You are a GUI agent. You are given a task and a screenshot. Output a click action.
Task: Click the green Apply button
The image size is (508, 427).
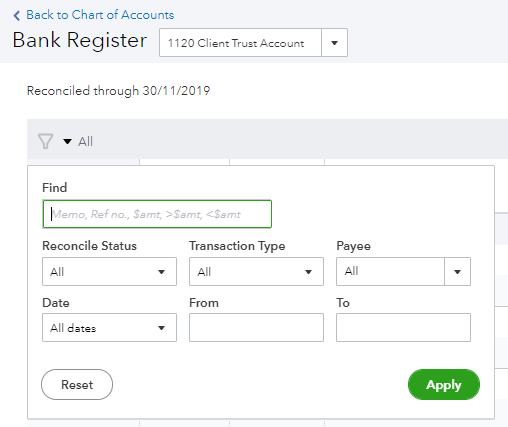pos(444,384)
